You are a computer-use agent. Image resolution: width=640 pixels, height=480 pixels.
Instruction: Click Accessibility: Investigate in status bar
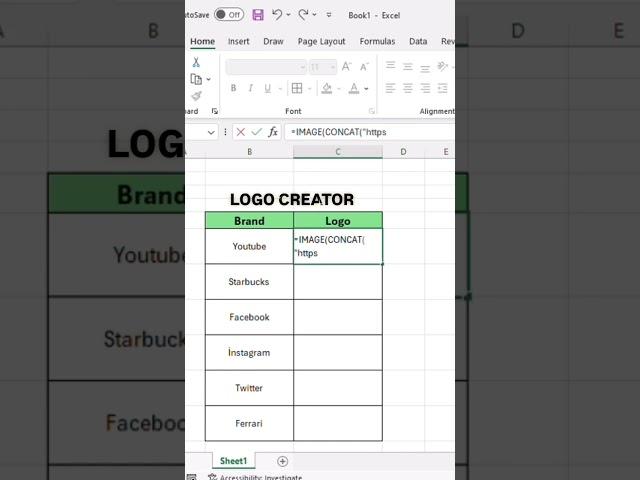pos(255,477)
